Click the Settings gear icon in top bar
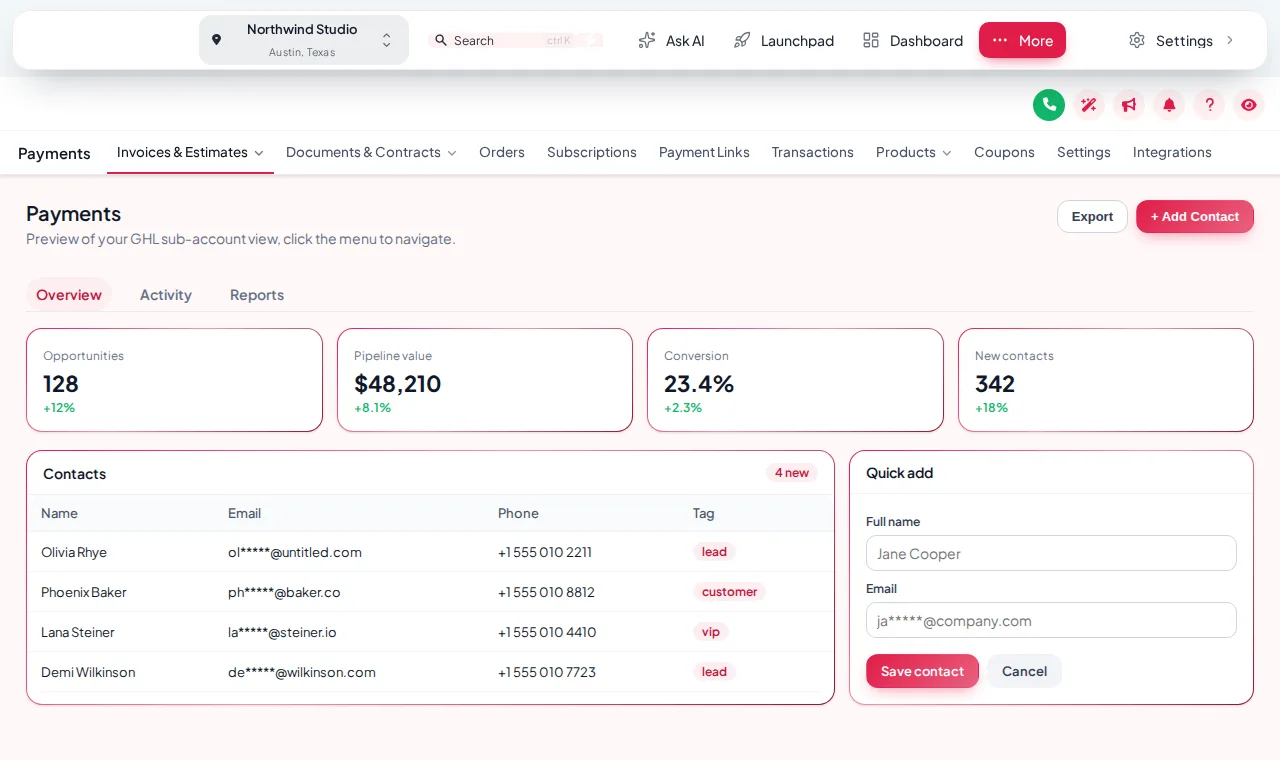 point(1137,40)
